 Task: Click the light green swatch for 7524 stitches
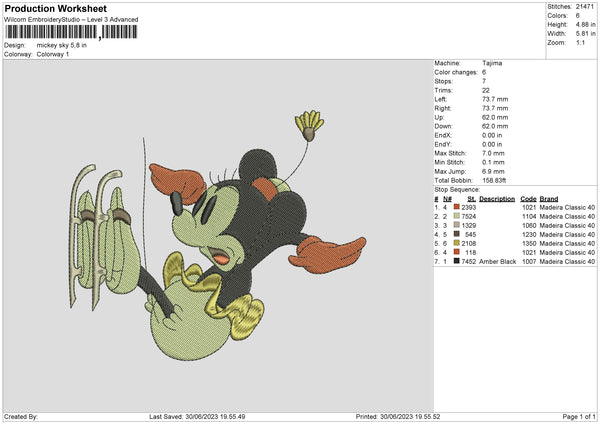(457, 216)
